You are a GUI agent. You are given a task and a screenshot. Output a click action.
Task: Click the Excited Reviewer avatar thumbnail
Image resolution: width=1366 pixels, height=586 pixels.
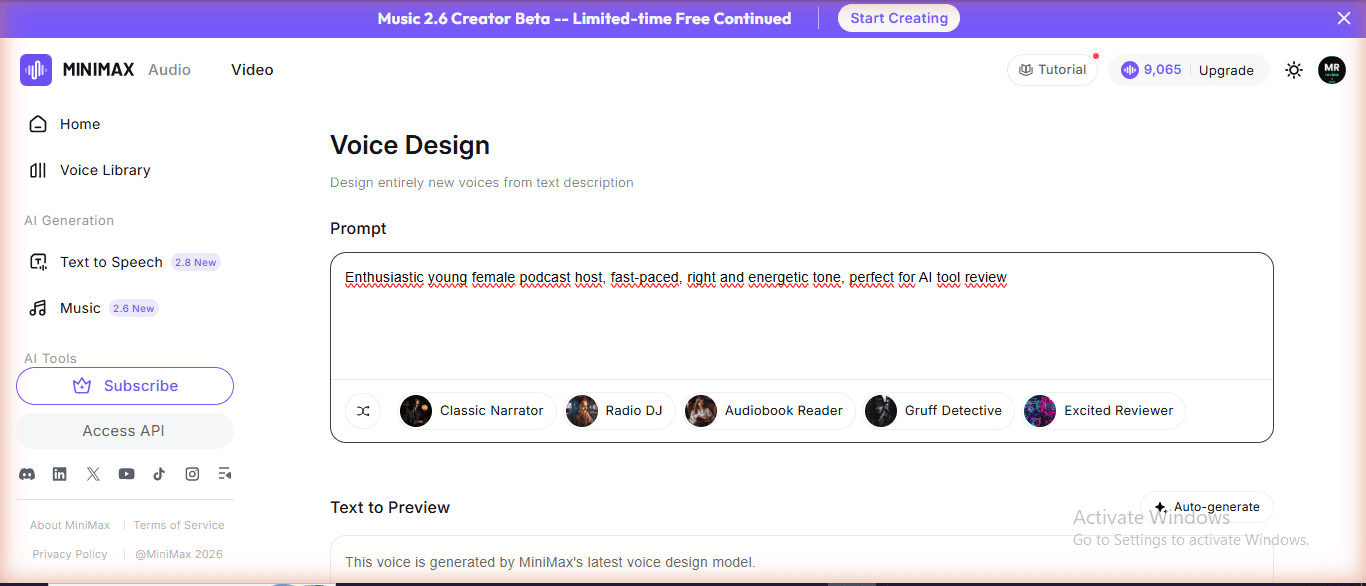coord(1040,411)
